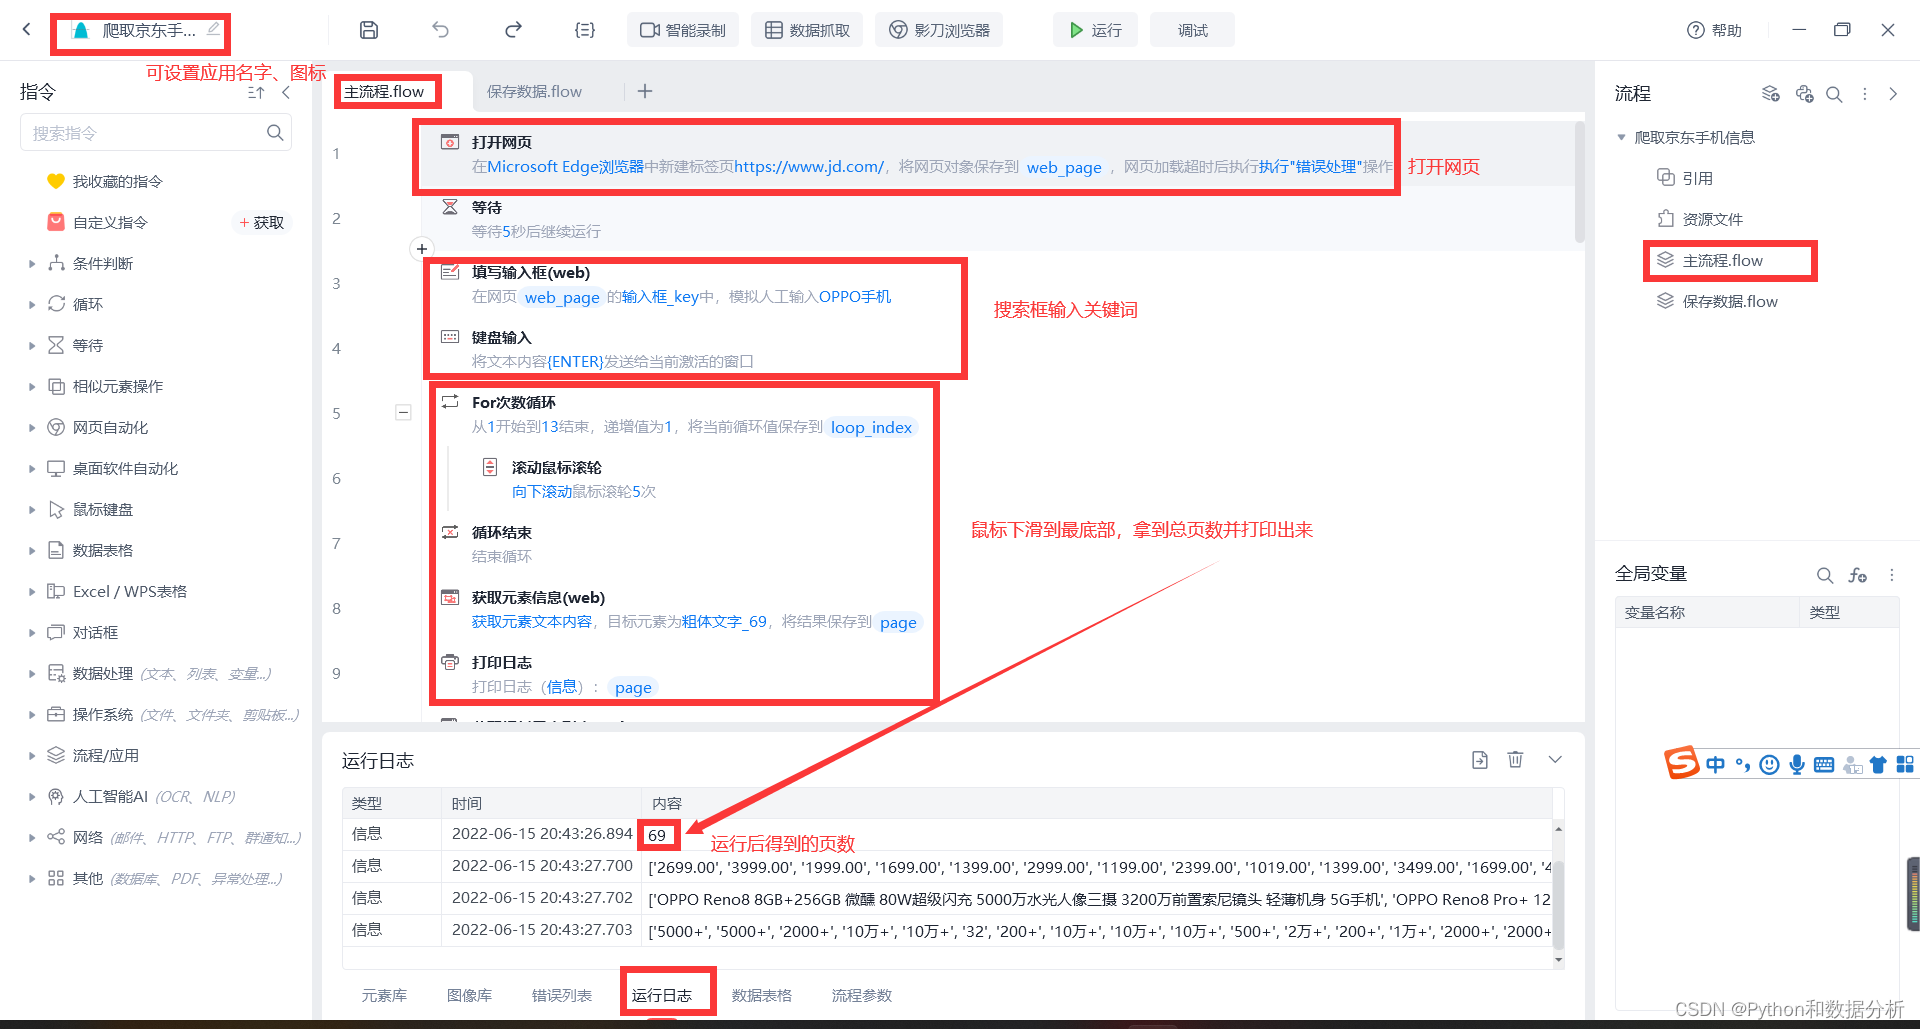The width and height of the screenshot is (1920, 1029).
Task: Collapse the For次数循环 block with minus button
Action: pos(403,412)
